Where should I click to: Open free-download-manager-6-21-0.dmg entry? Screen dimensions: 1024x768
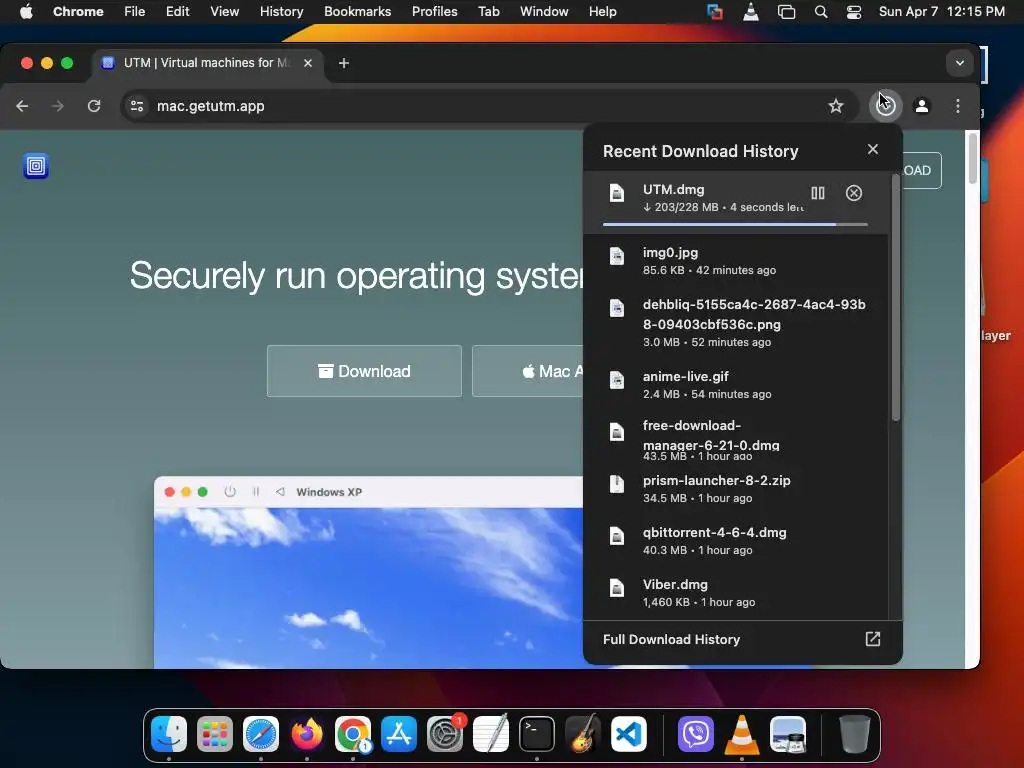(x=735, y=439)
